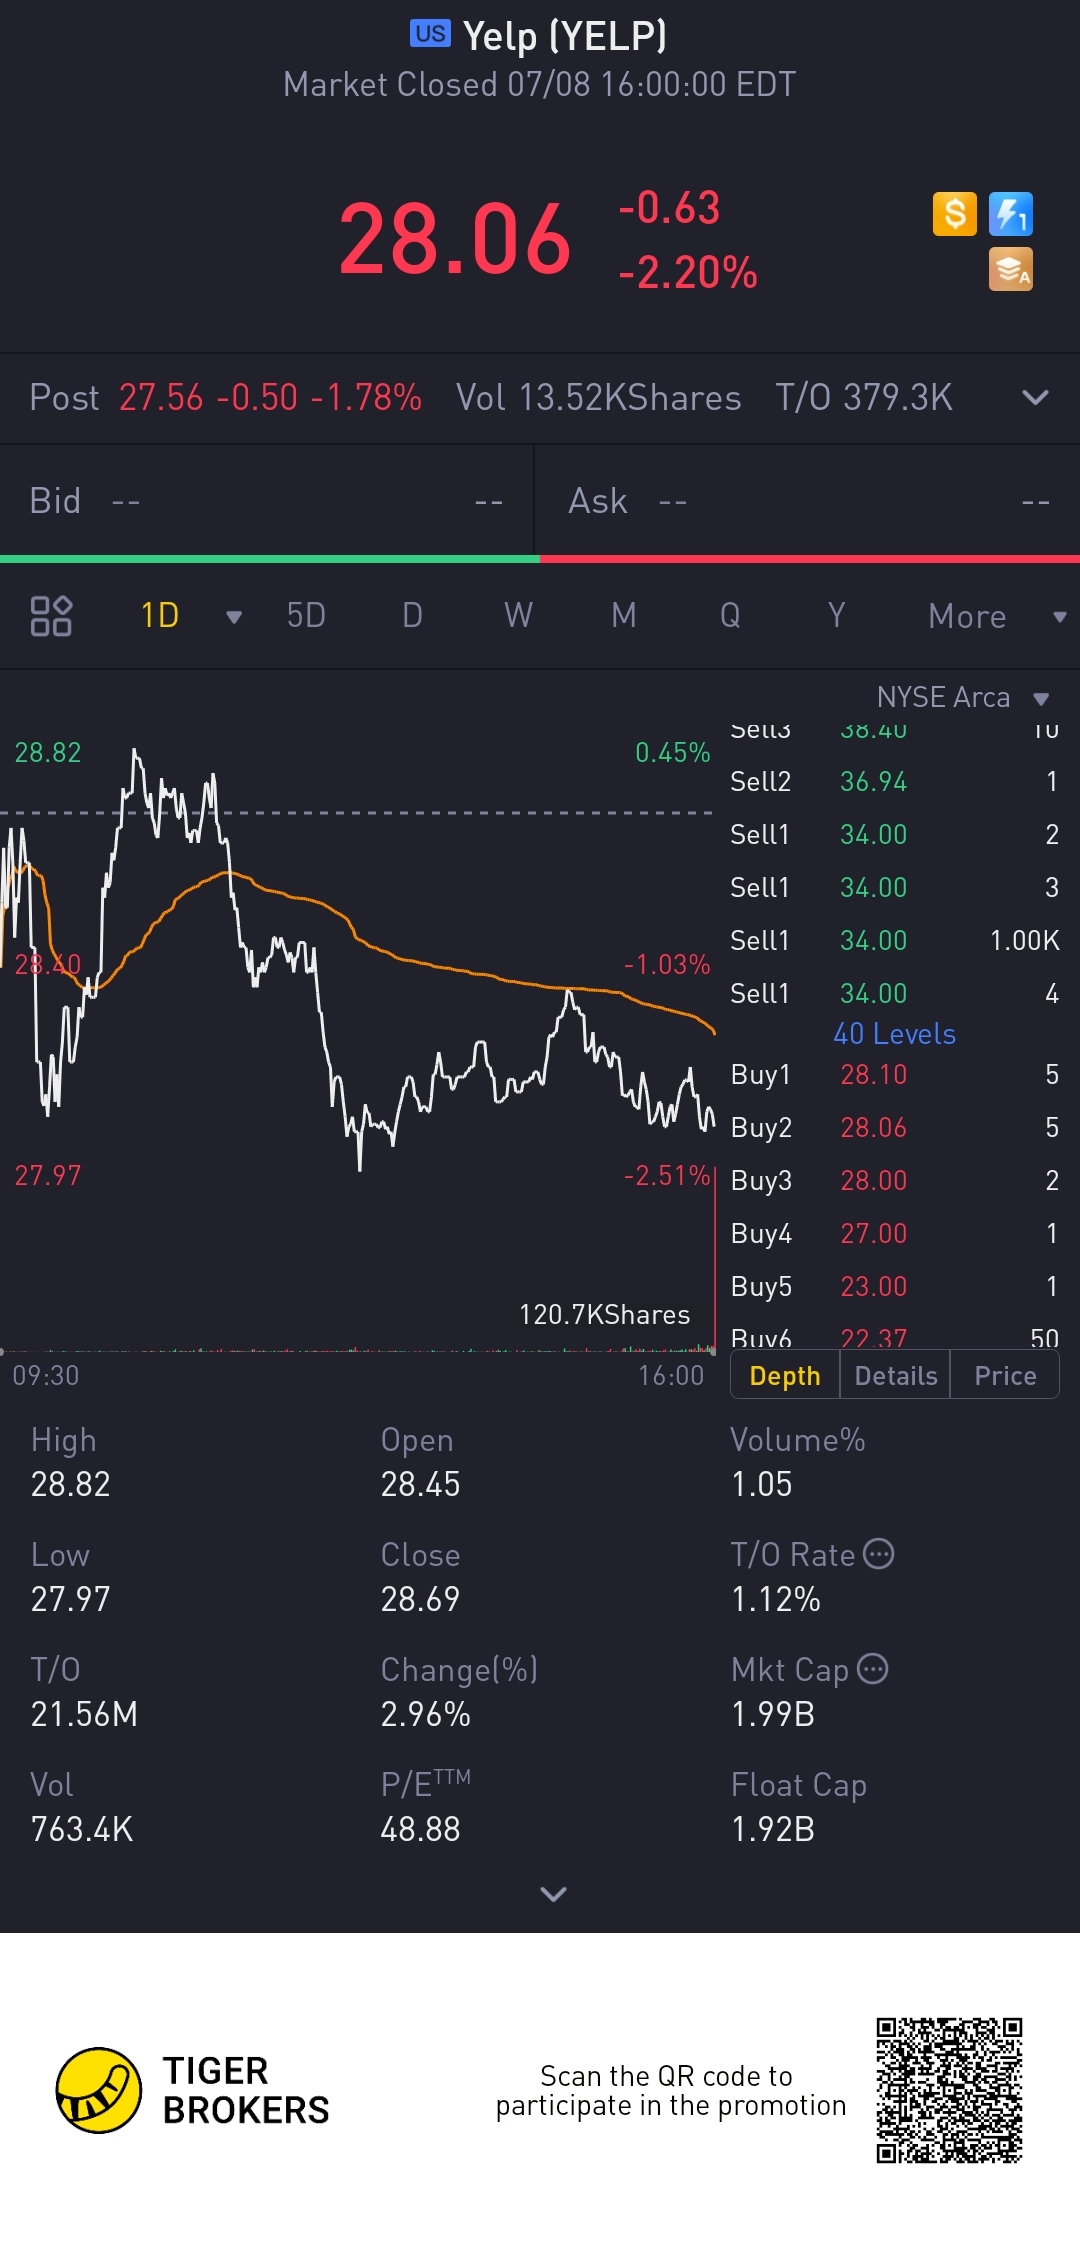Tap the Vol 13.52KShares text
The image size is (1080, 2249).
598,398
